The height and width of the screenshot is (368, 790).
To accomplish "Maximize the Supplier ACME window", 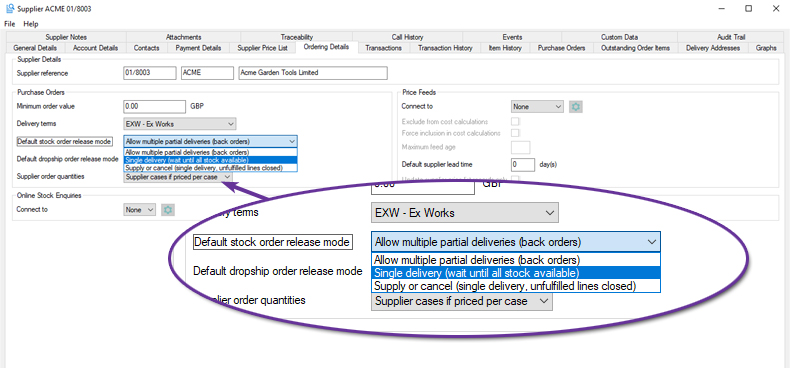I will pyautogui.click(x=749, y=9).
